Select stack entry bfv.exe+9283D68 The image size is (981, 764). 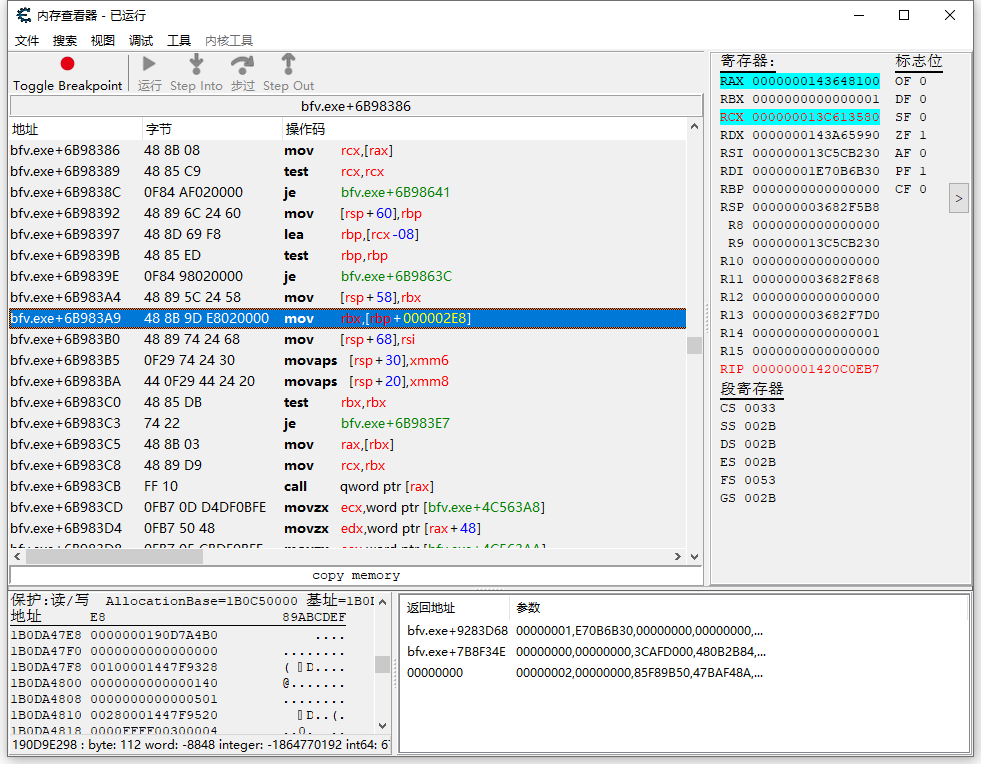coord(457,631)
